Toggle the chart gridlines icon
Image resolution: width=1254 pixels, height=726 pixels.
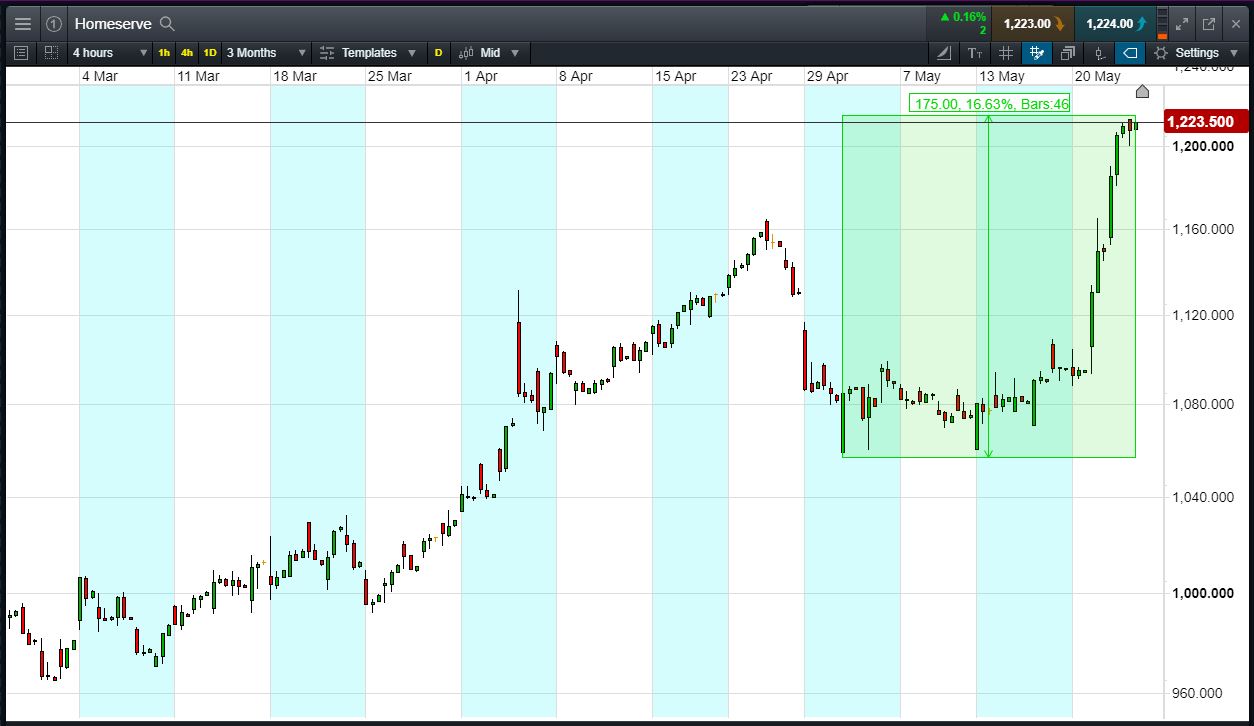1006,53
